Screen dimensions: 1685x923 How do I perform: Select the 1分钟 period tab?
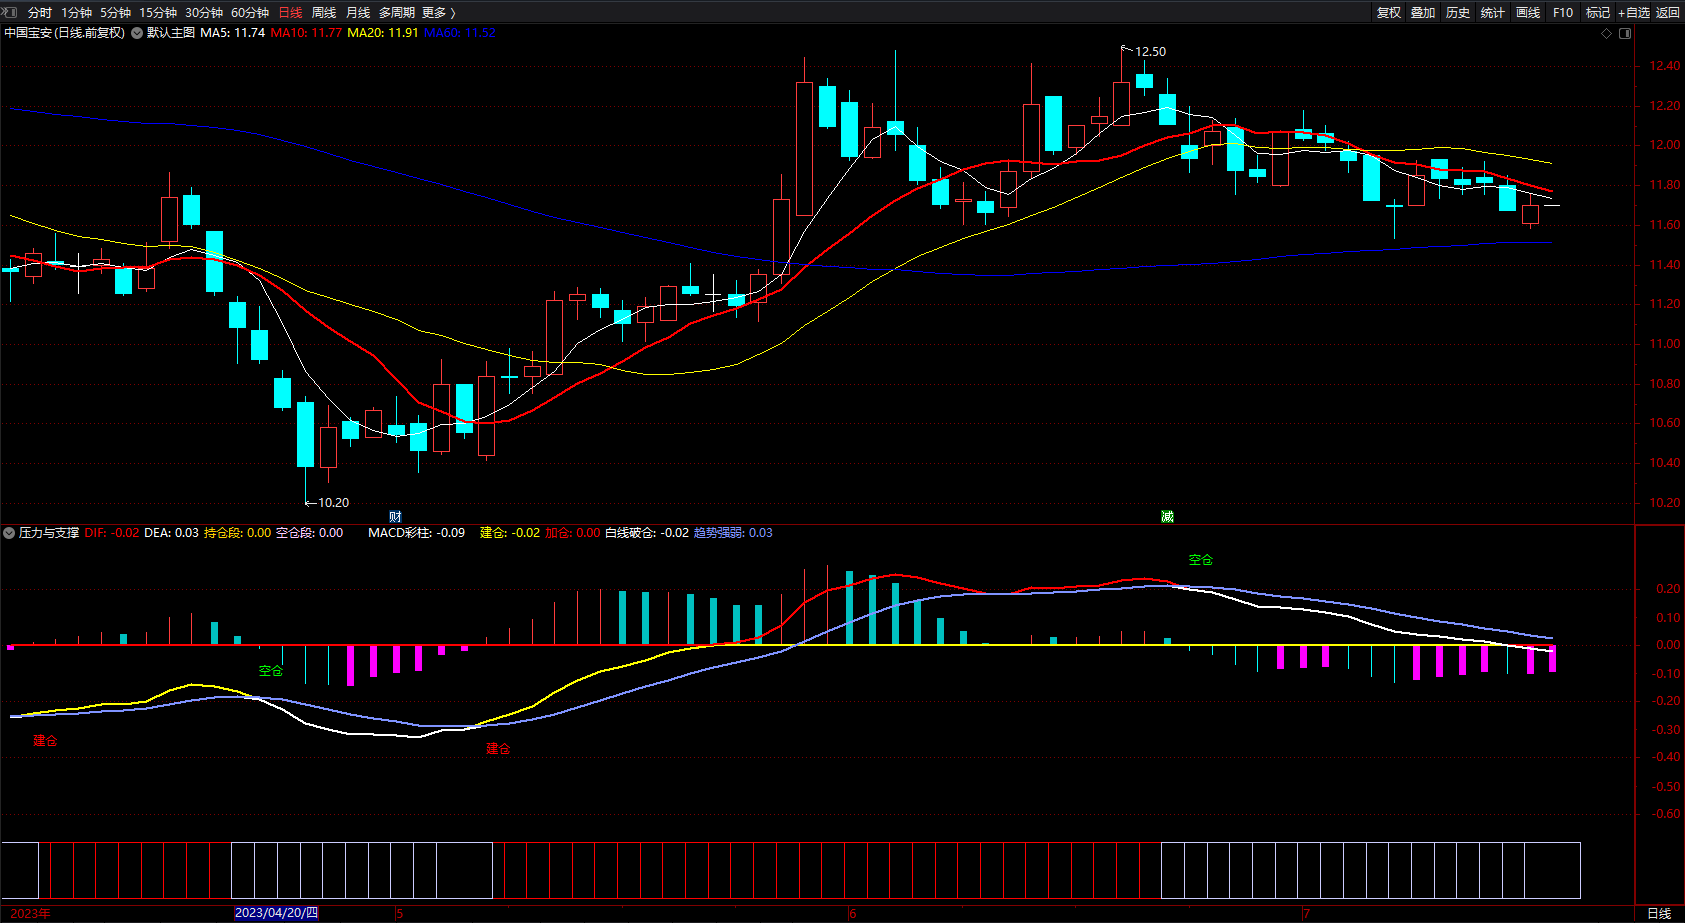[76, 13]
